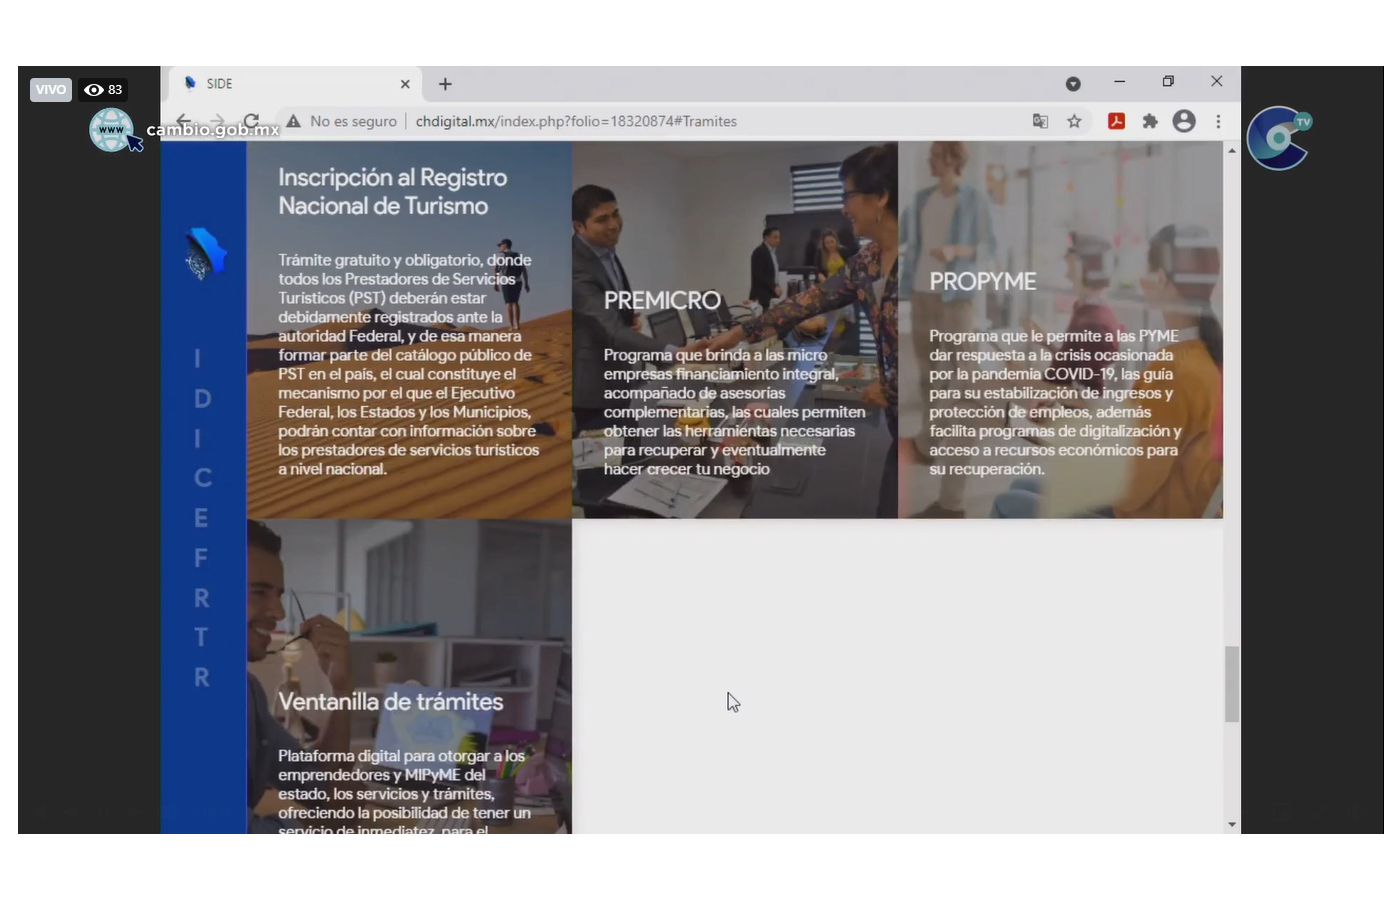Click the vertical scrollbar thumb
Screen dimensions: 1400x900
1231,684
